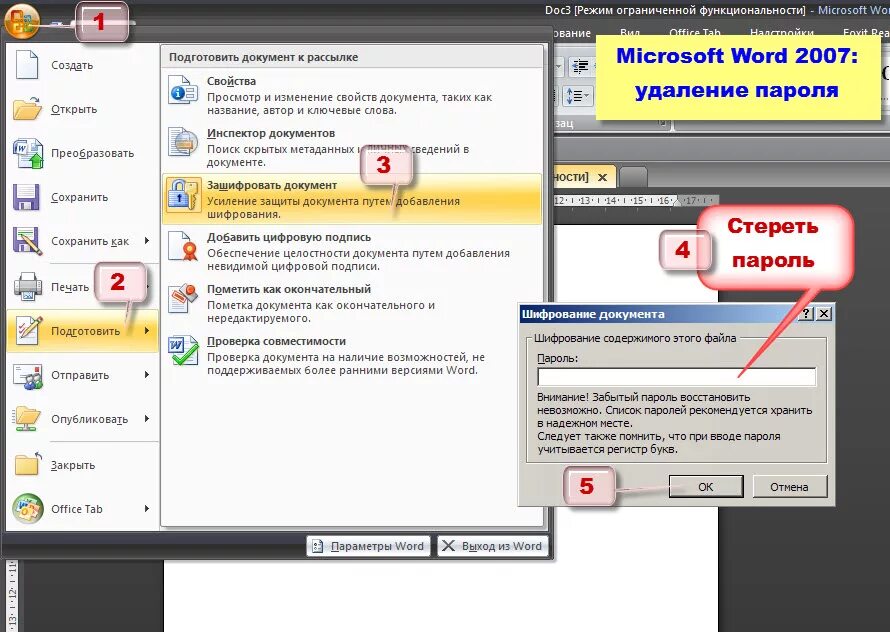Open the Office Tab ribbon tab
Viewport: 890px width, 632px height.
694,33
